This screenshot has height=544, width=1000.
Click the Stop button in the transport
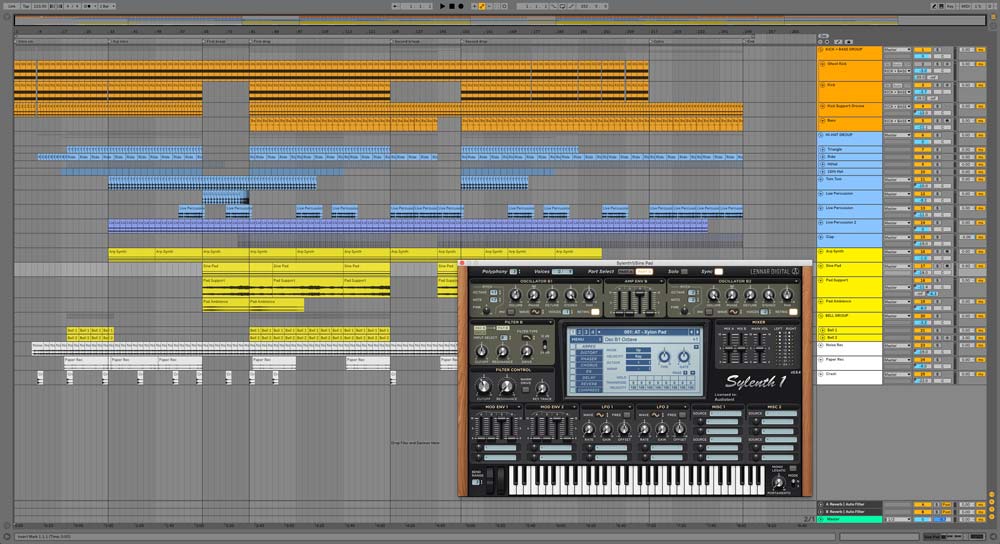click(x=451, y=6)
